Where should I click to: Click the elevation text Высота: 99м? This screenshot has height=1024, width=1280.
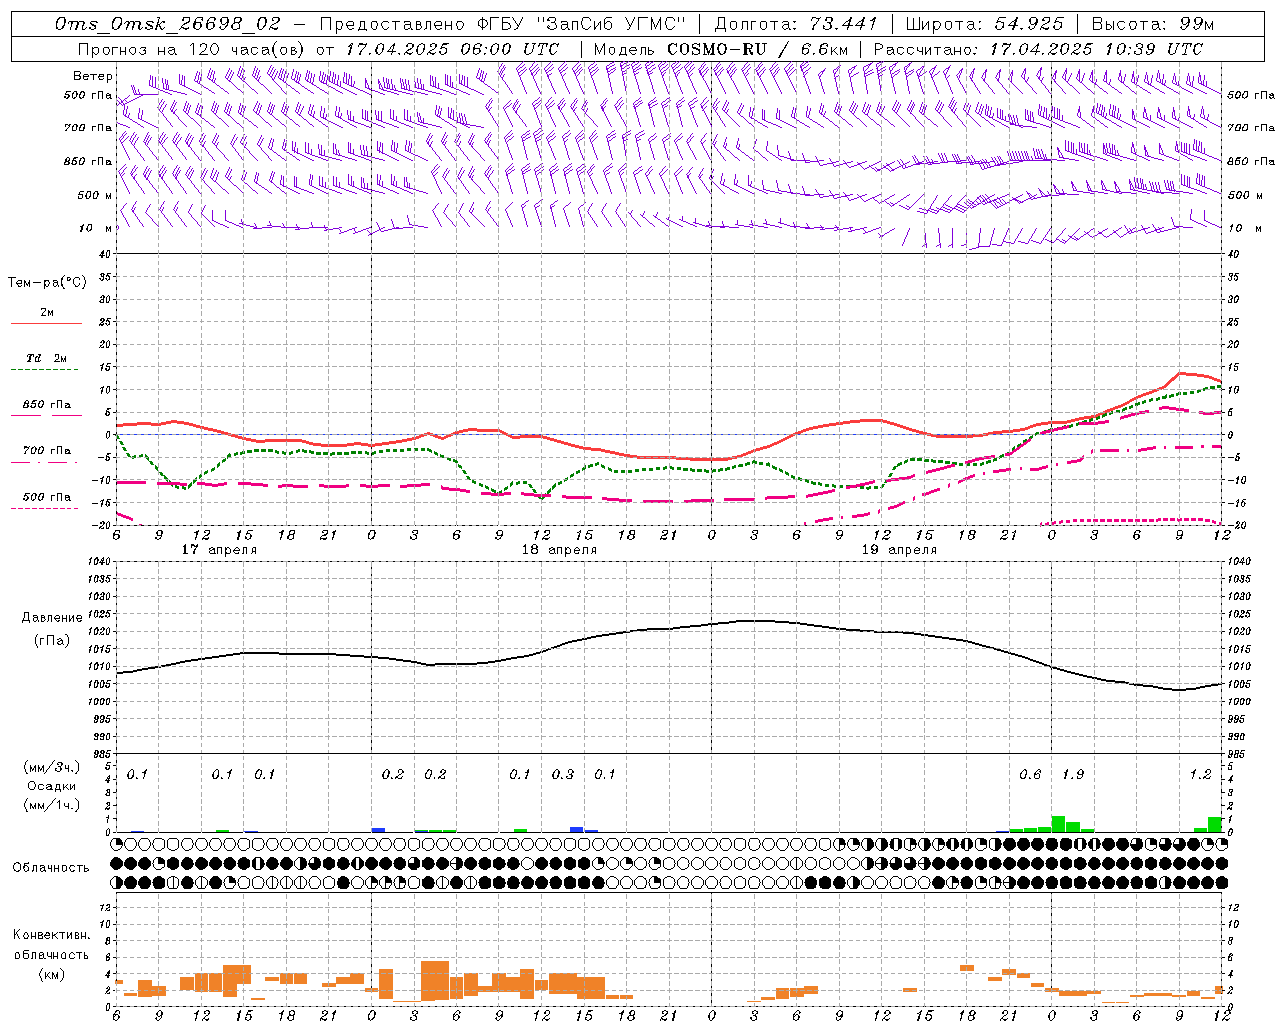click(x=1152, y=24)
